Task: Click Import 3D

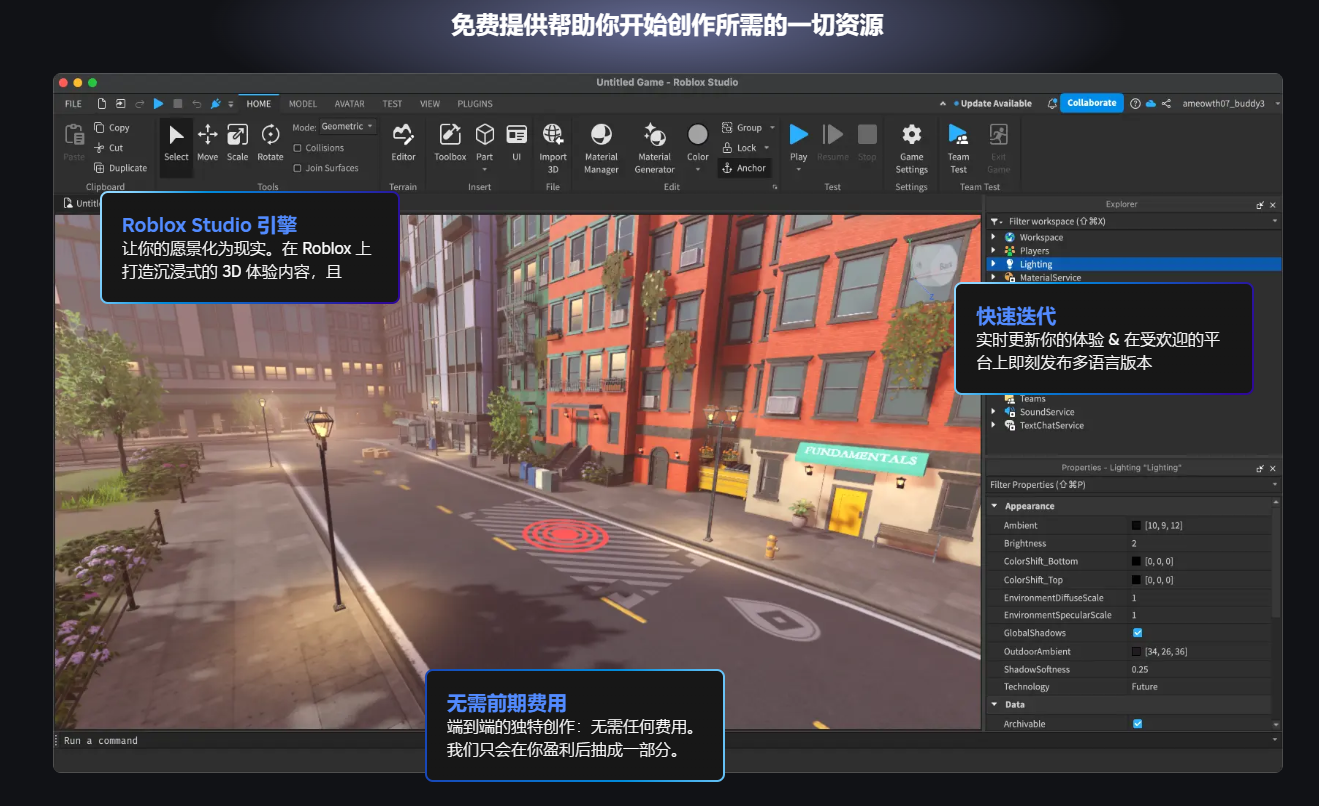Action: pyautogui.click(x=553, y=148)
